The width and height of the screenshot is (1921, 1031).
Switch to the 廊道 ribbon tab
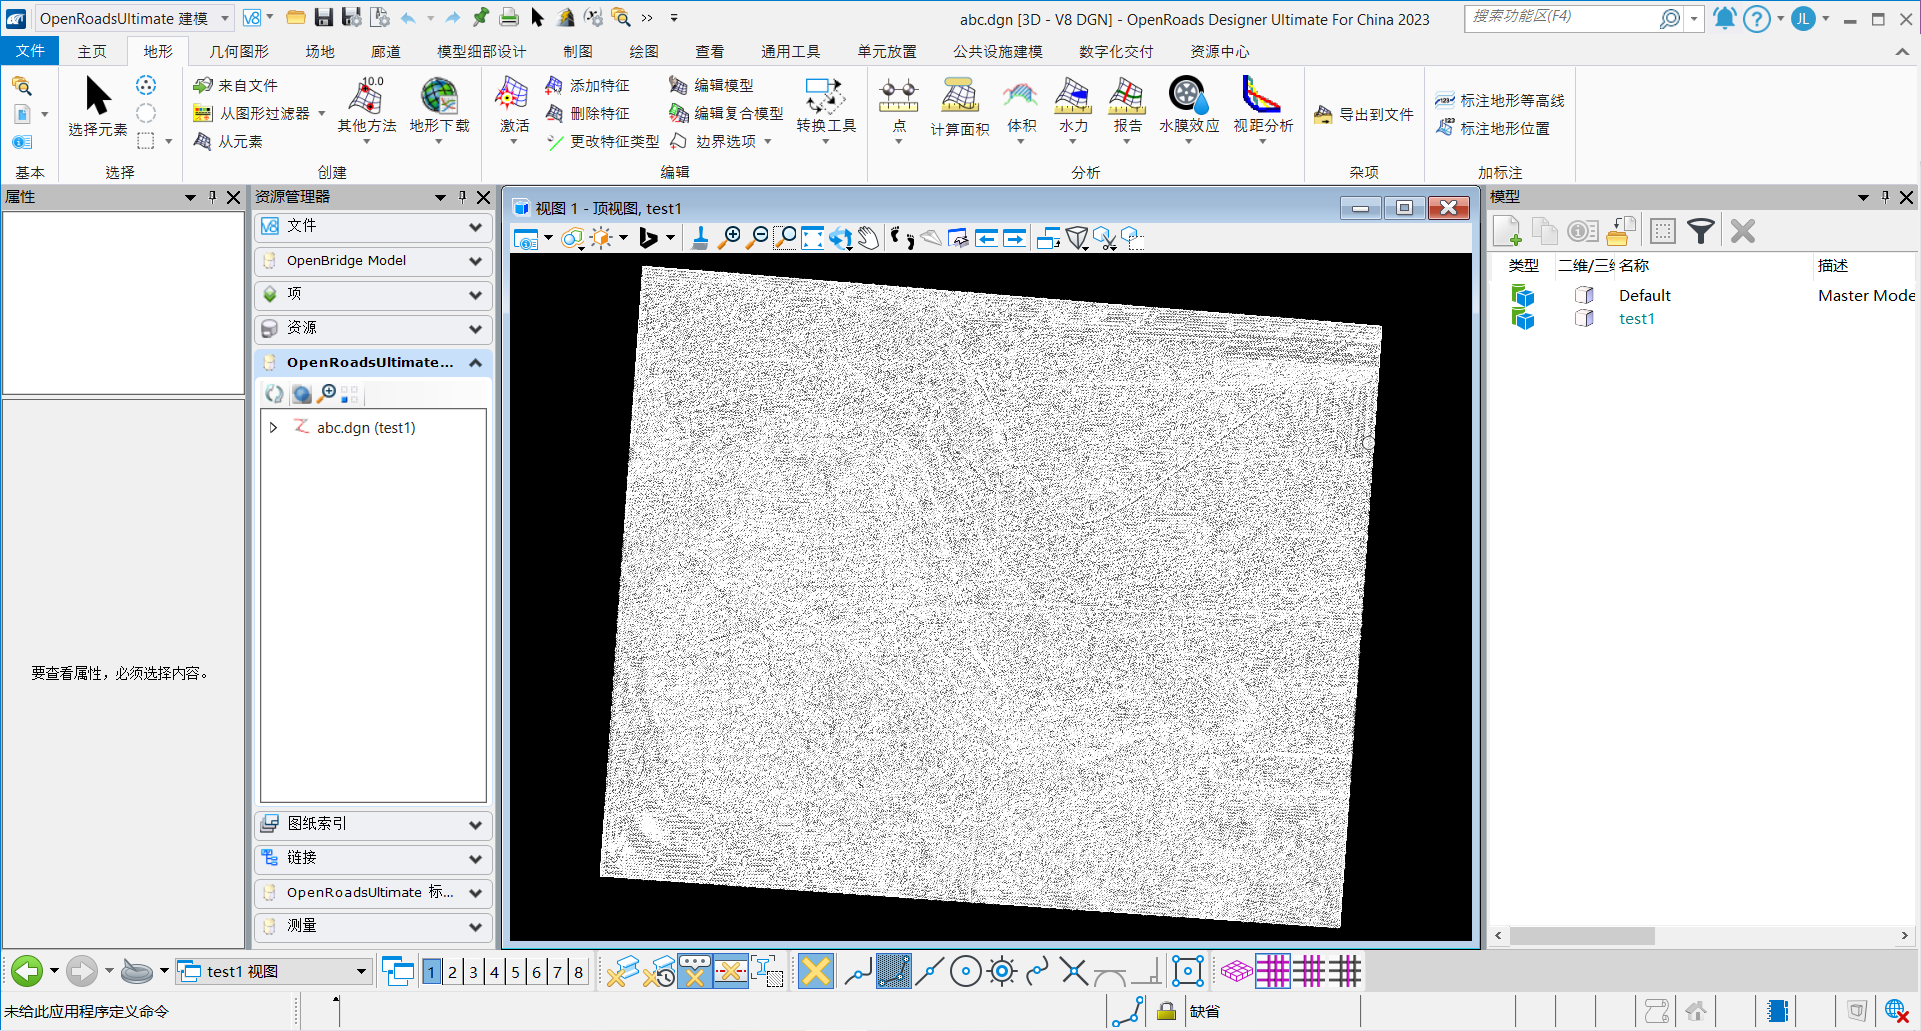tap(385, 52)
